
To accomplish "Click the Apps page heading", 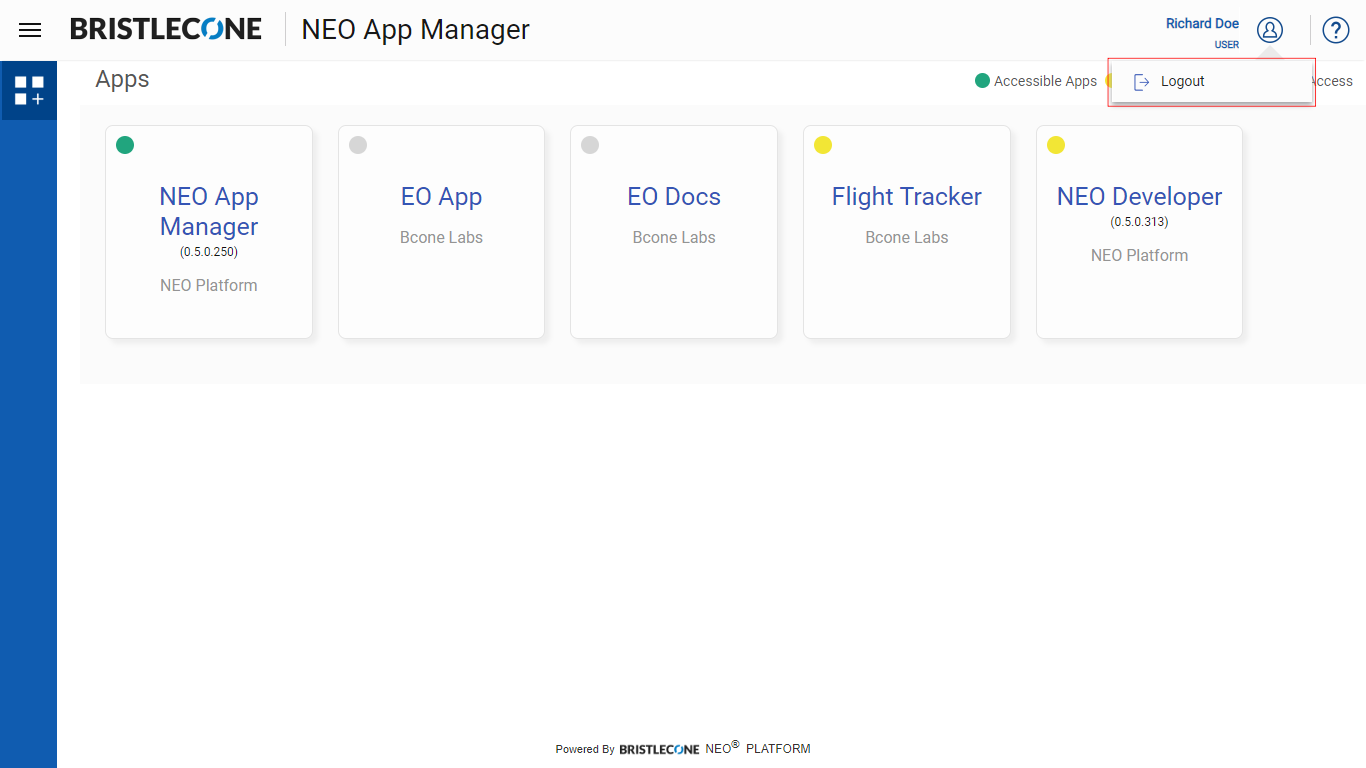I will pyautogui.click(x=122, y=79).
